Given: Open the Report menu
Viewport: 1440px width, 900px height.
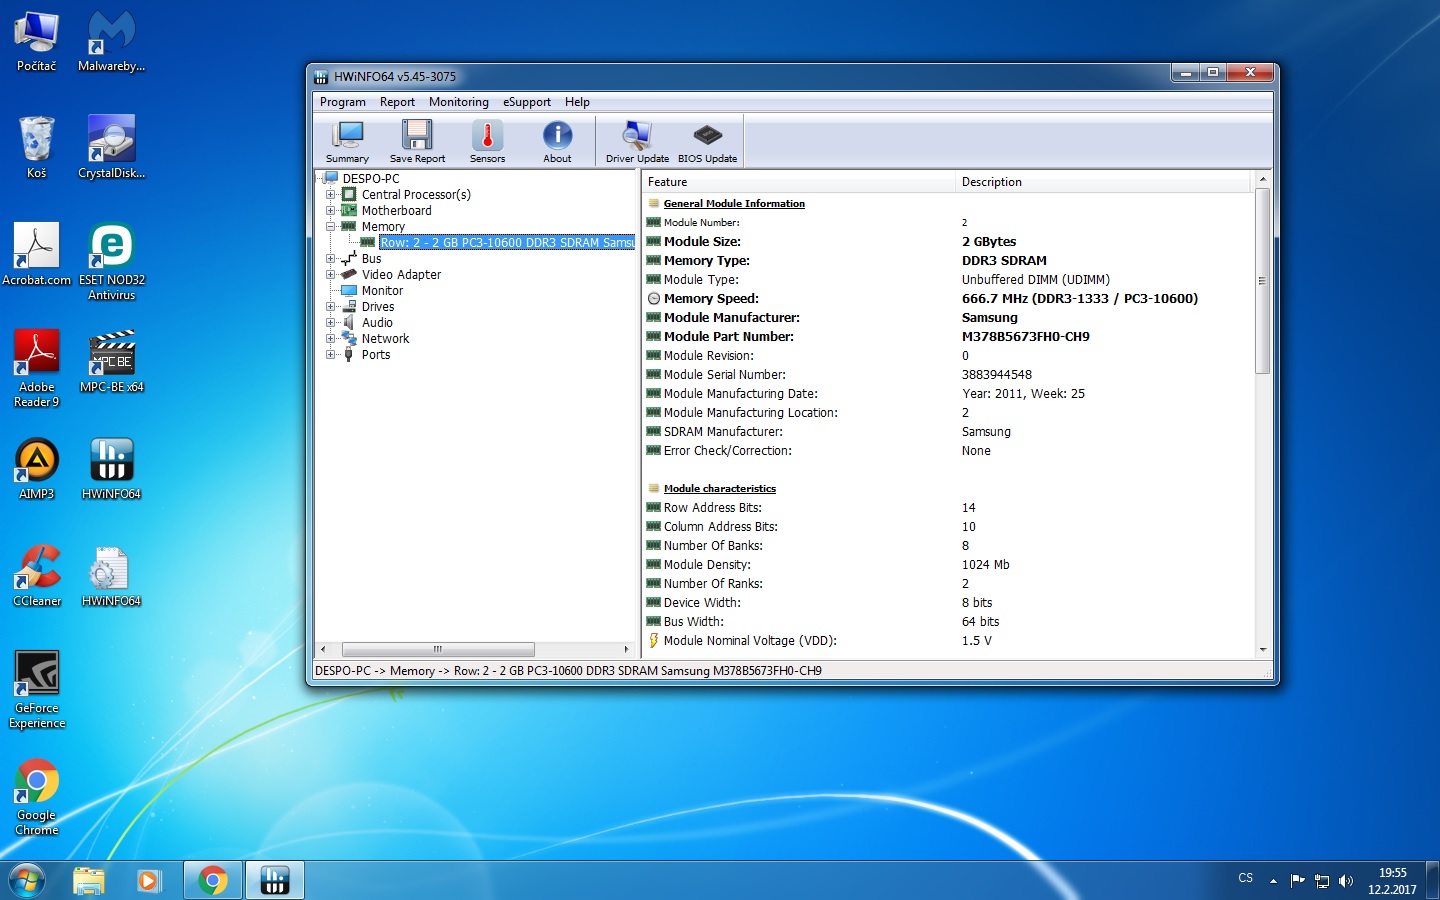Looking at the screenshot, I should point(397,102).
